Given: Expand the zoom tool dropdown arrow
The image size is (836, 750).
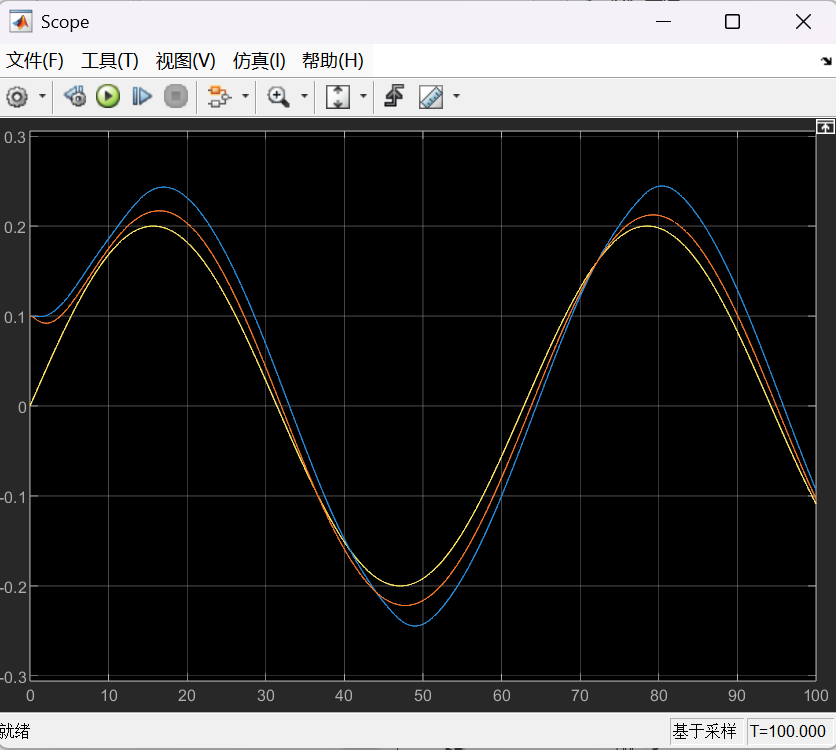Looking at the screenshot, I should click(x=303, y=97).
